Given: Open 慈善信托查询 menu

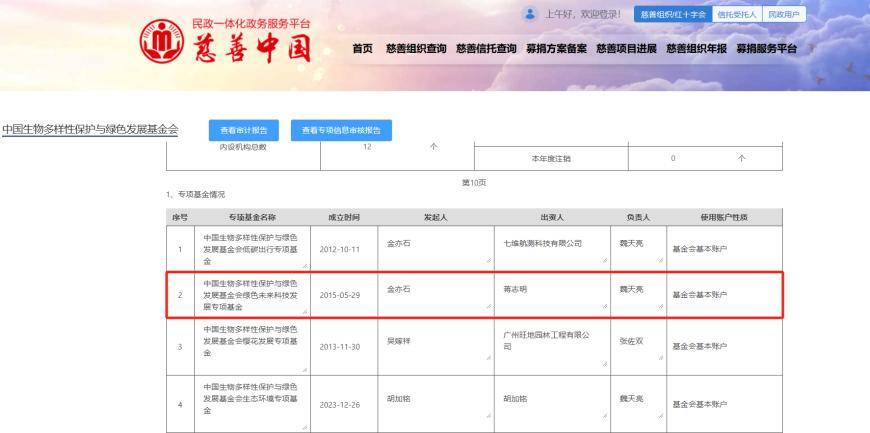Looking at the screenshot, I should pos(486,49).
